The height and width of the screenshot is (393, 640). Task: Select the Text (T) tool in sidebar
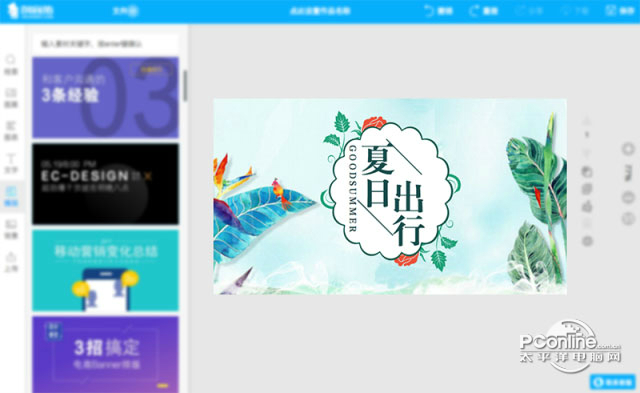(x=11, y=164)
